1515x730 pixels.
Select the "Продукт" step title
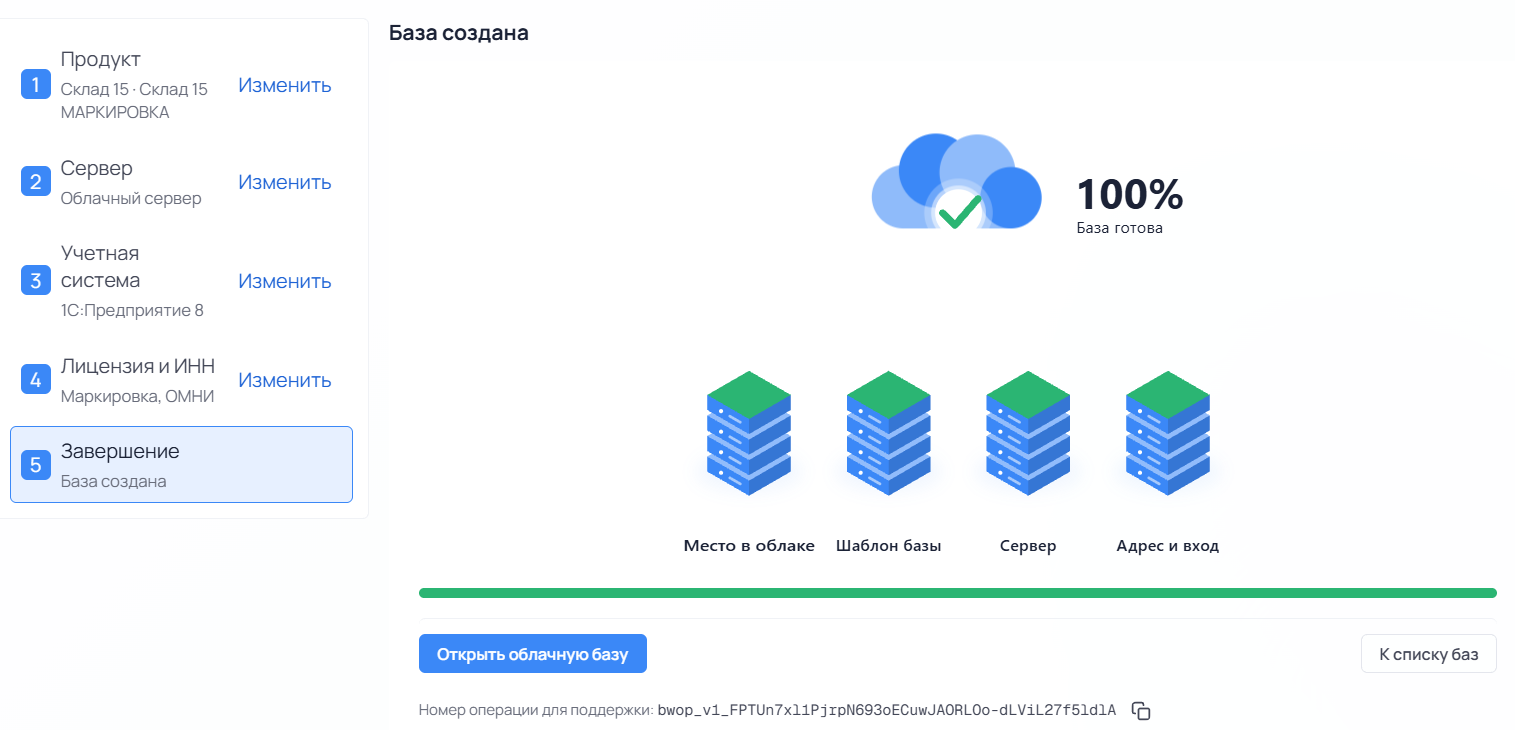101,59
